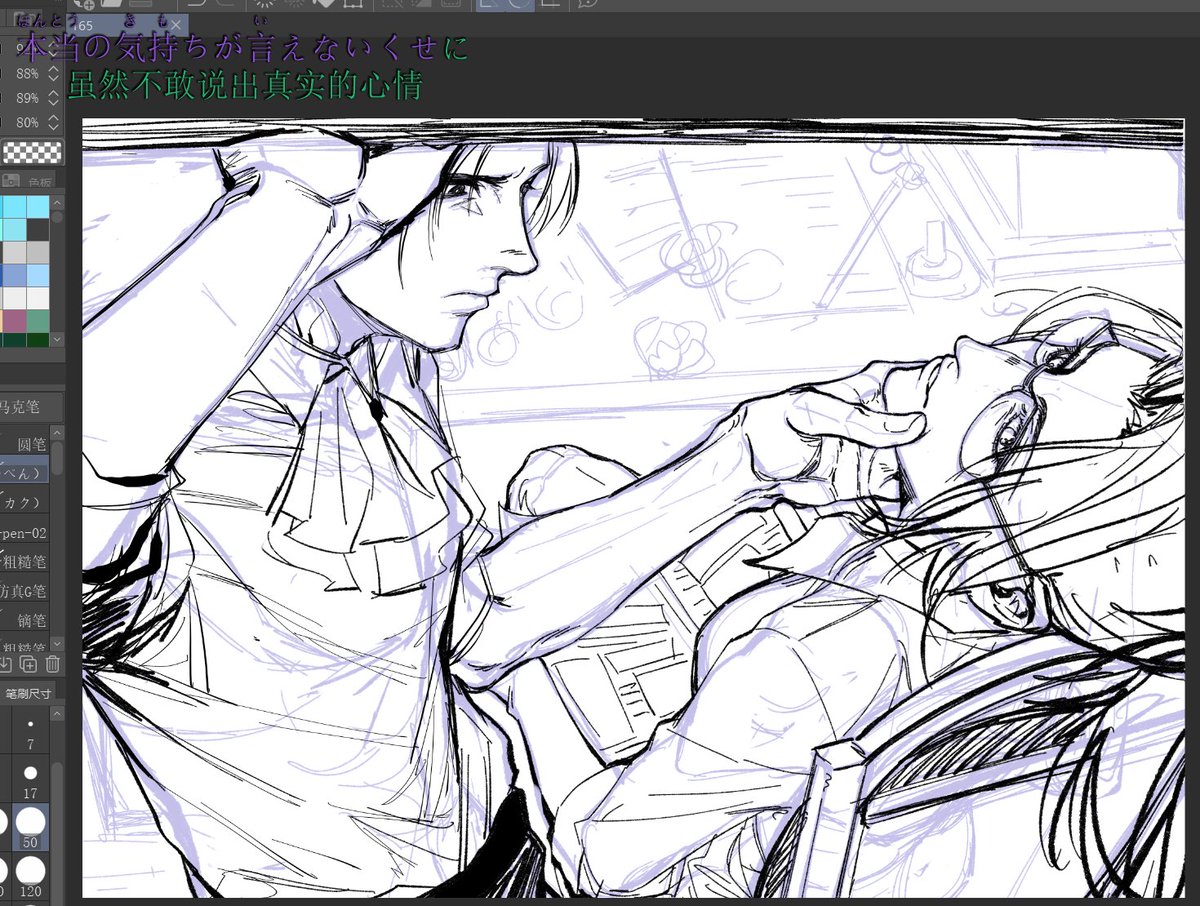Pick the medium blue swatch in color set
Viewport: 1200px width, 906px height.
pyautogui.click(x=15, y=275)
